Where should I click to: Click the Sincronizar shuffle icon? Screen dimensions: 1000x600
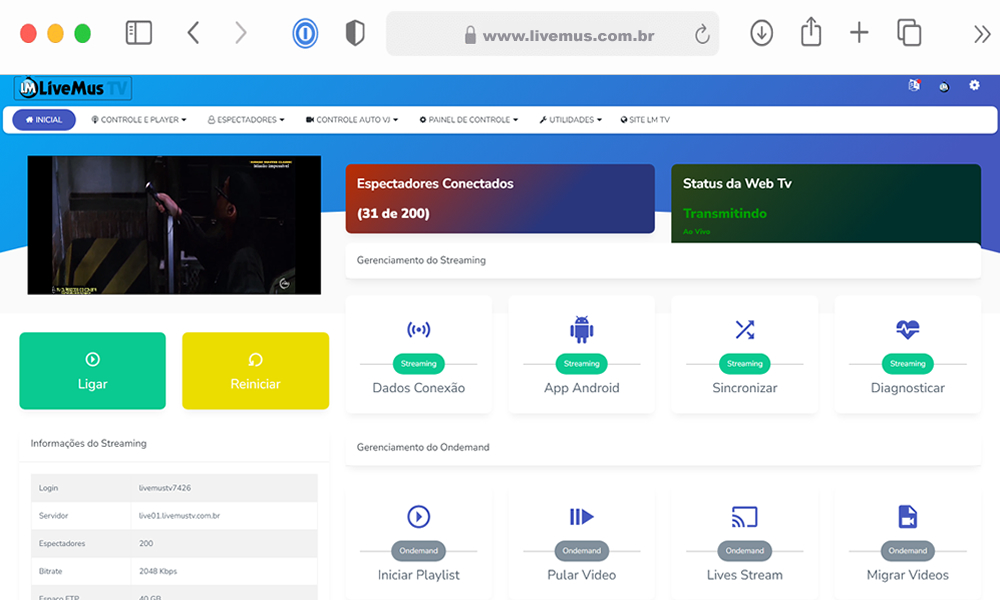pos(744,330)
